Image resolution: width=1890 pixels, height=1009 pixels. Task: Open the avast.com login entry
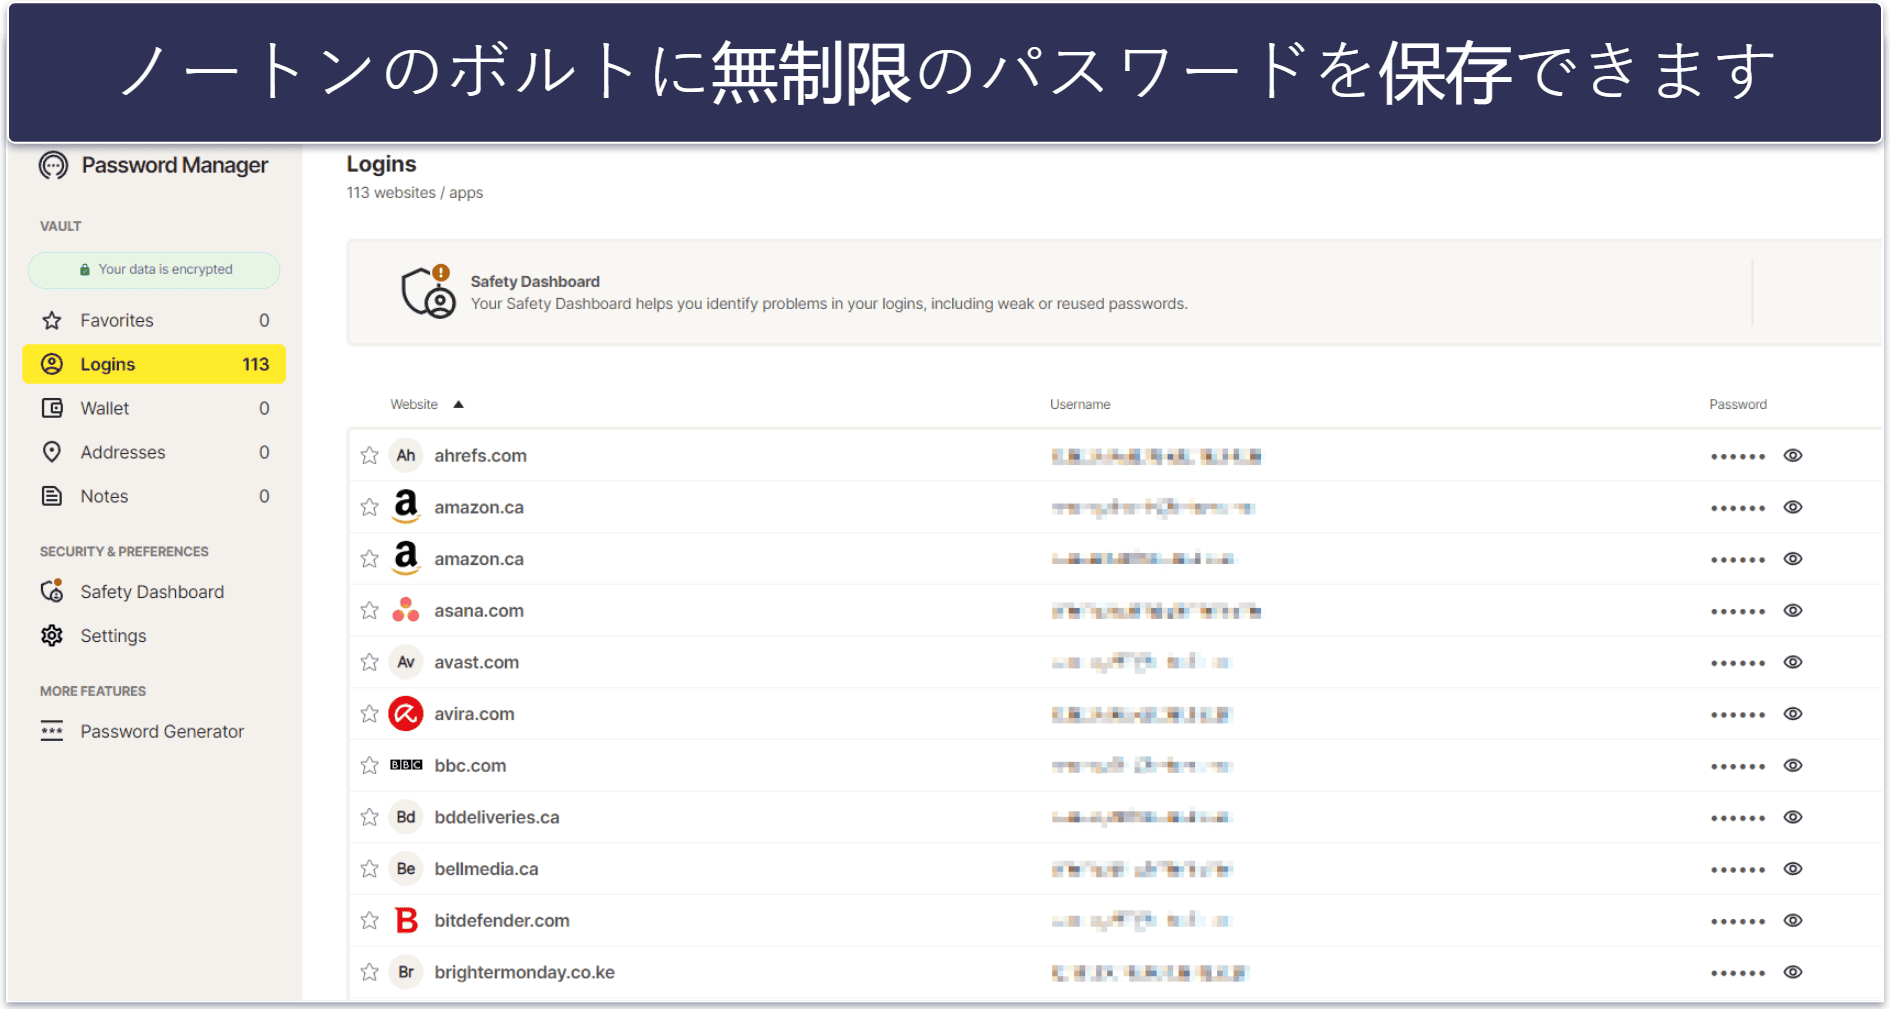click(x=1115, y=662)
